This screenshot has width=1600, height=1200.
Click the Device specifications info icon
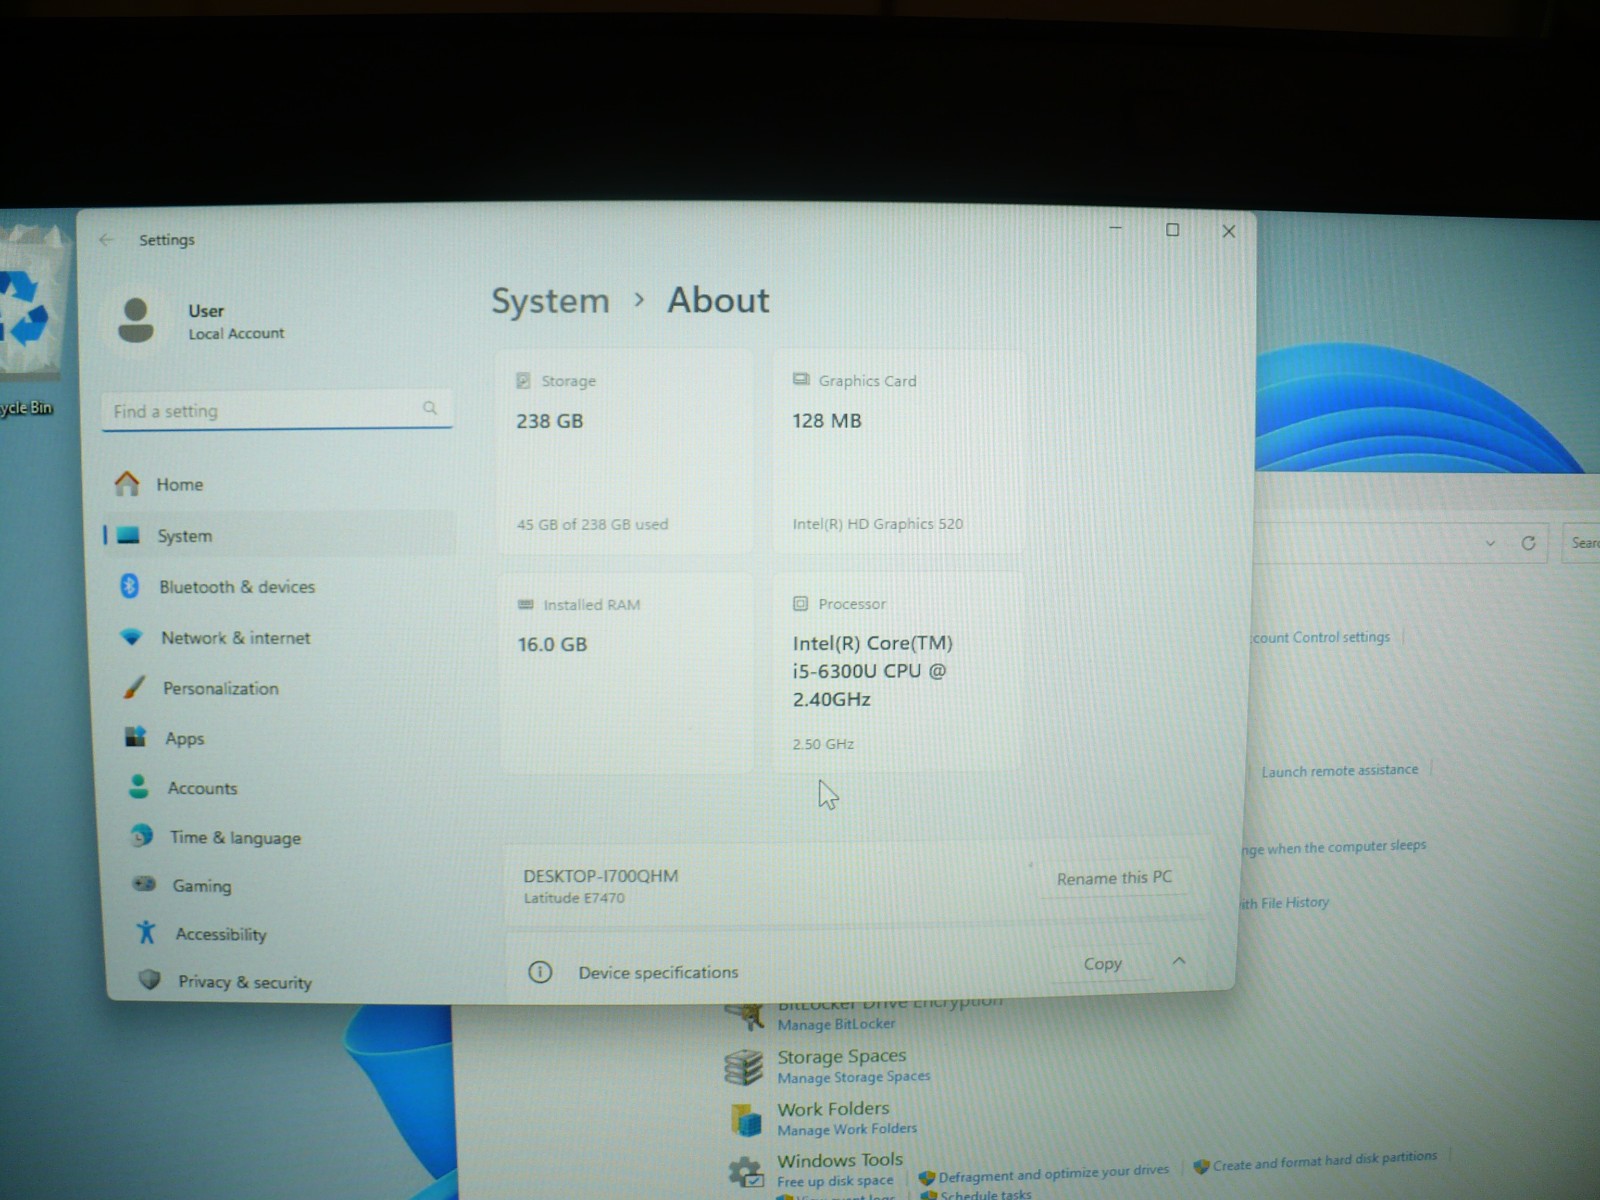coord(540,972)
